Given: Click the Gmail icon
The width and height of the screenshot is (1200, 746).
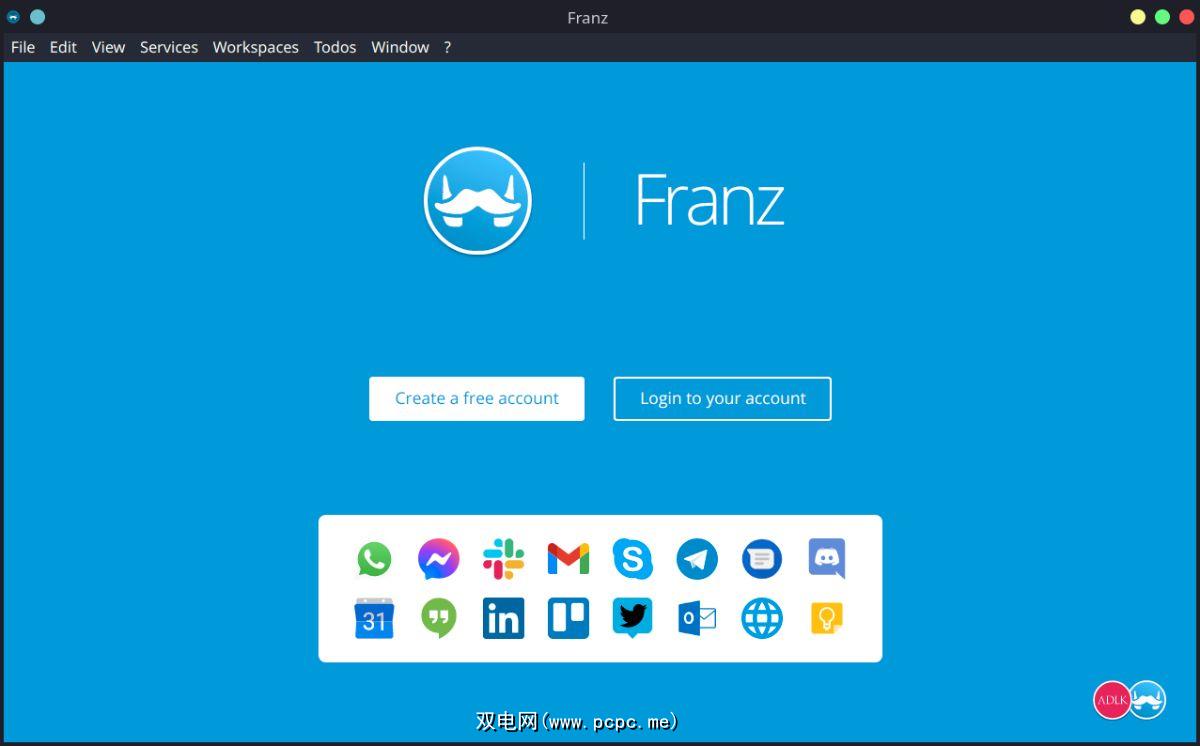Looking at the screenshot, I should [x=568, y=559].
